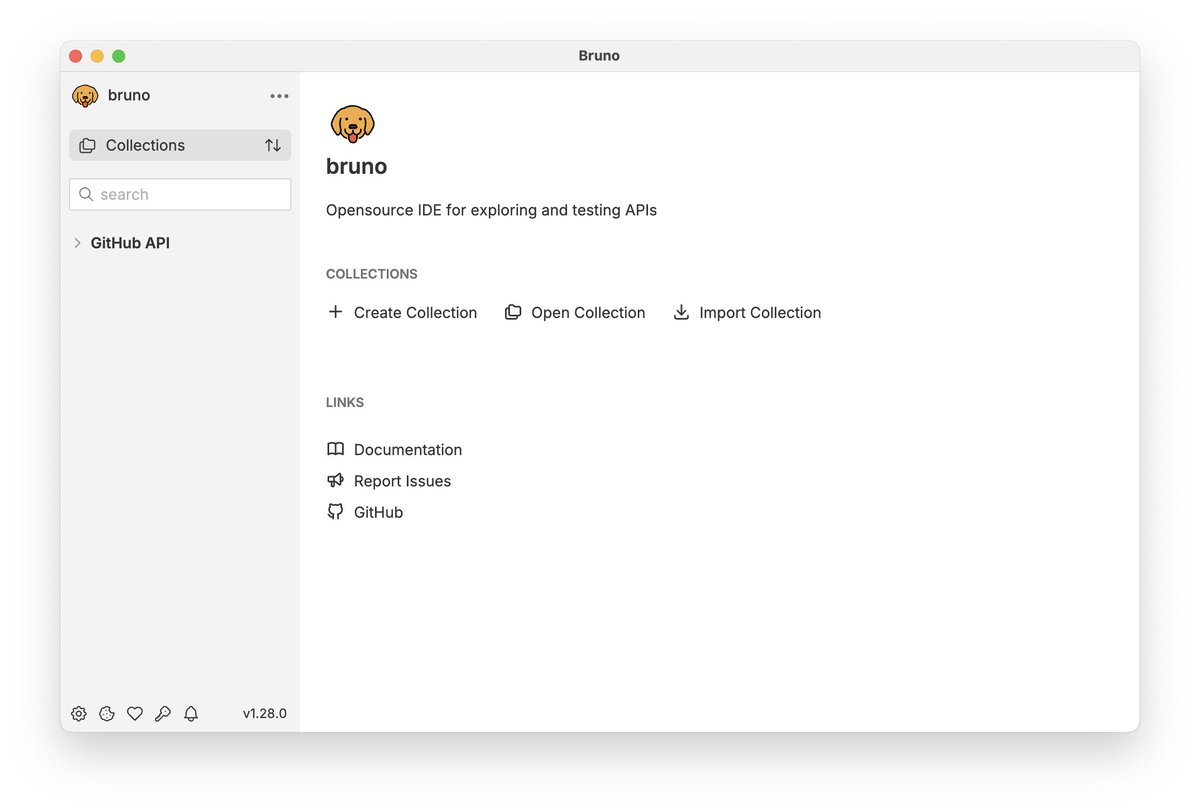Open notifications with the bell icon
Screen dimensions: 1200x812
pos(191,714)
